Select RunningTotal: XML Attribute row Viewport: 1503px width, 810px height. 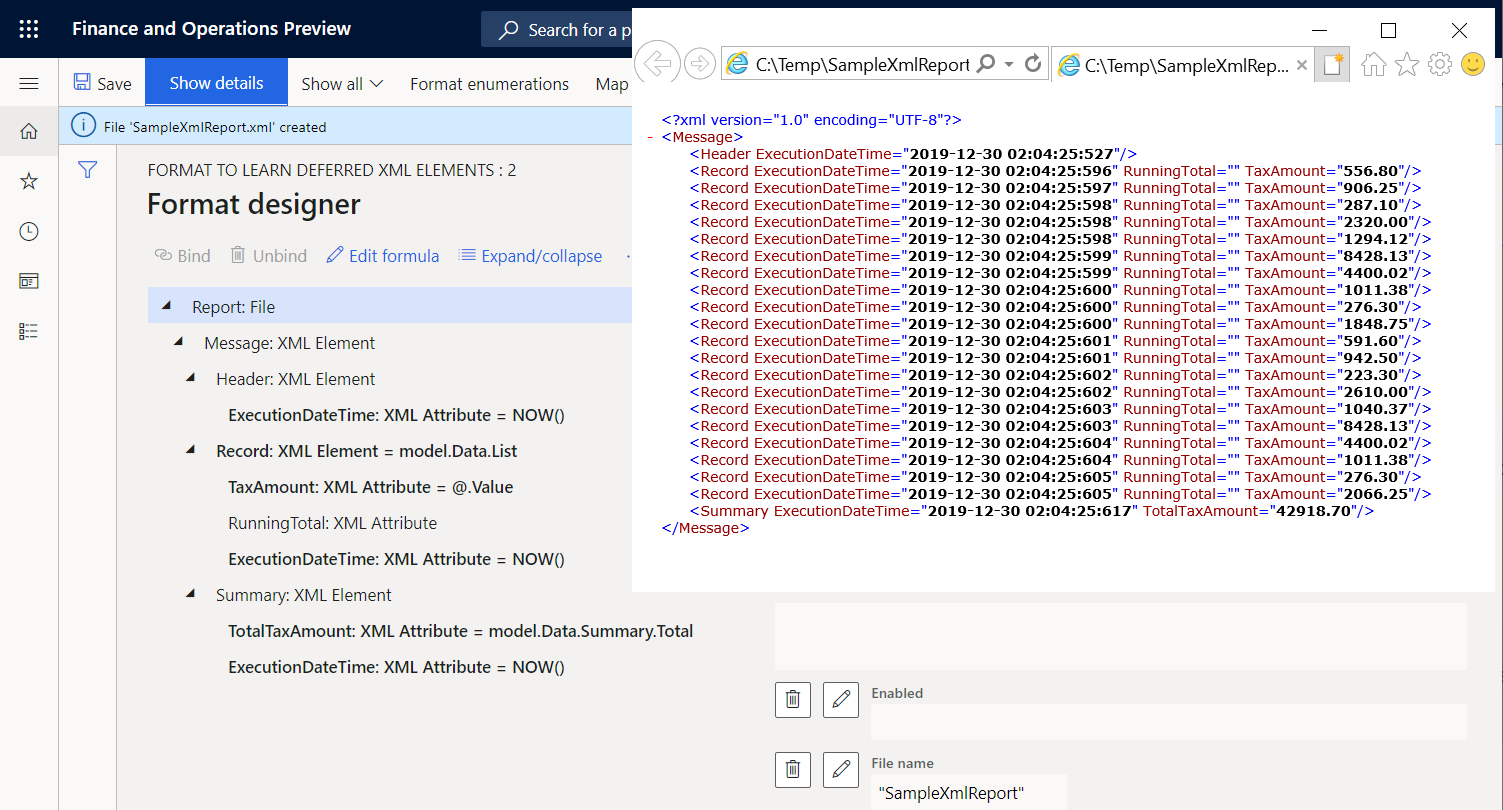coord(332,523)
